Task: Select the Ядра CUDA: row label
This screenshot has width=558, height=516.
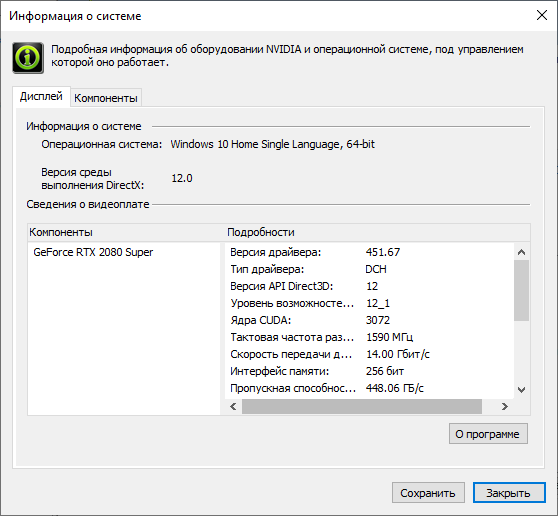Action: click(260, 320)
